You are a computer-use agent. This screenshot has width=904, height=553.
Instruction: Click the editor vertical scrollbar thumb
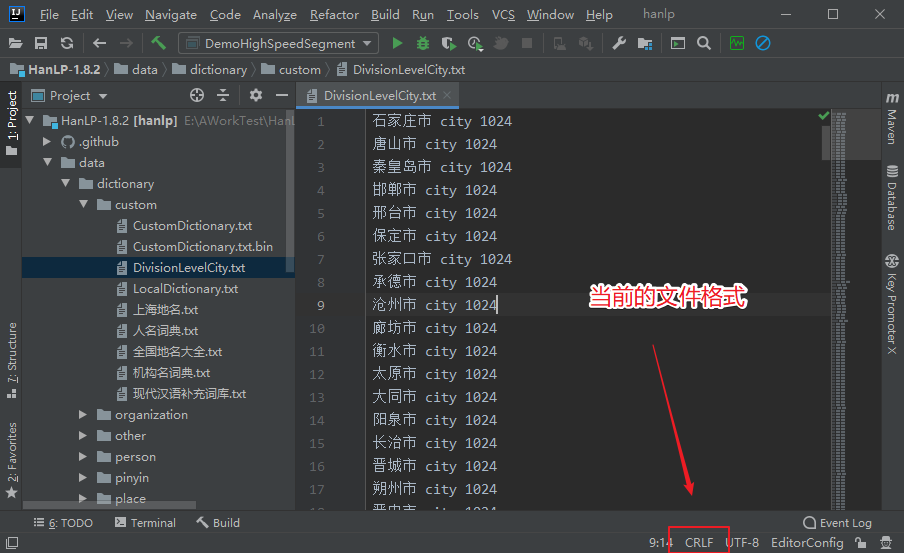826,142
